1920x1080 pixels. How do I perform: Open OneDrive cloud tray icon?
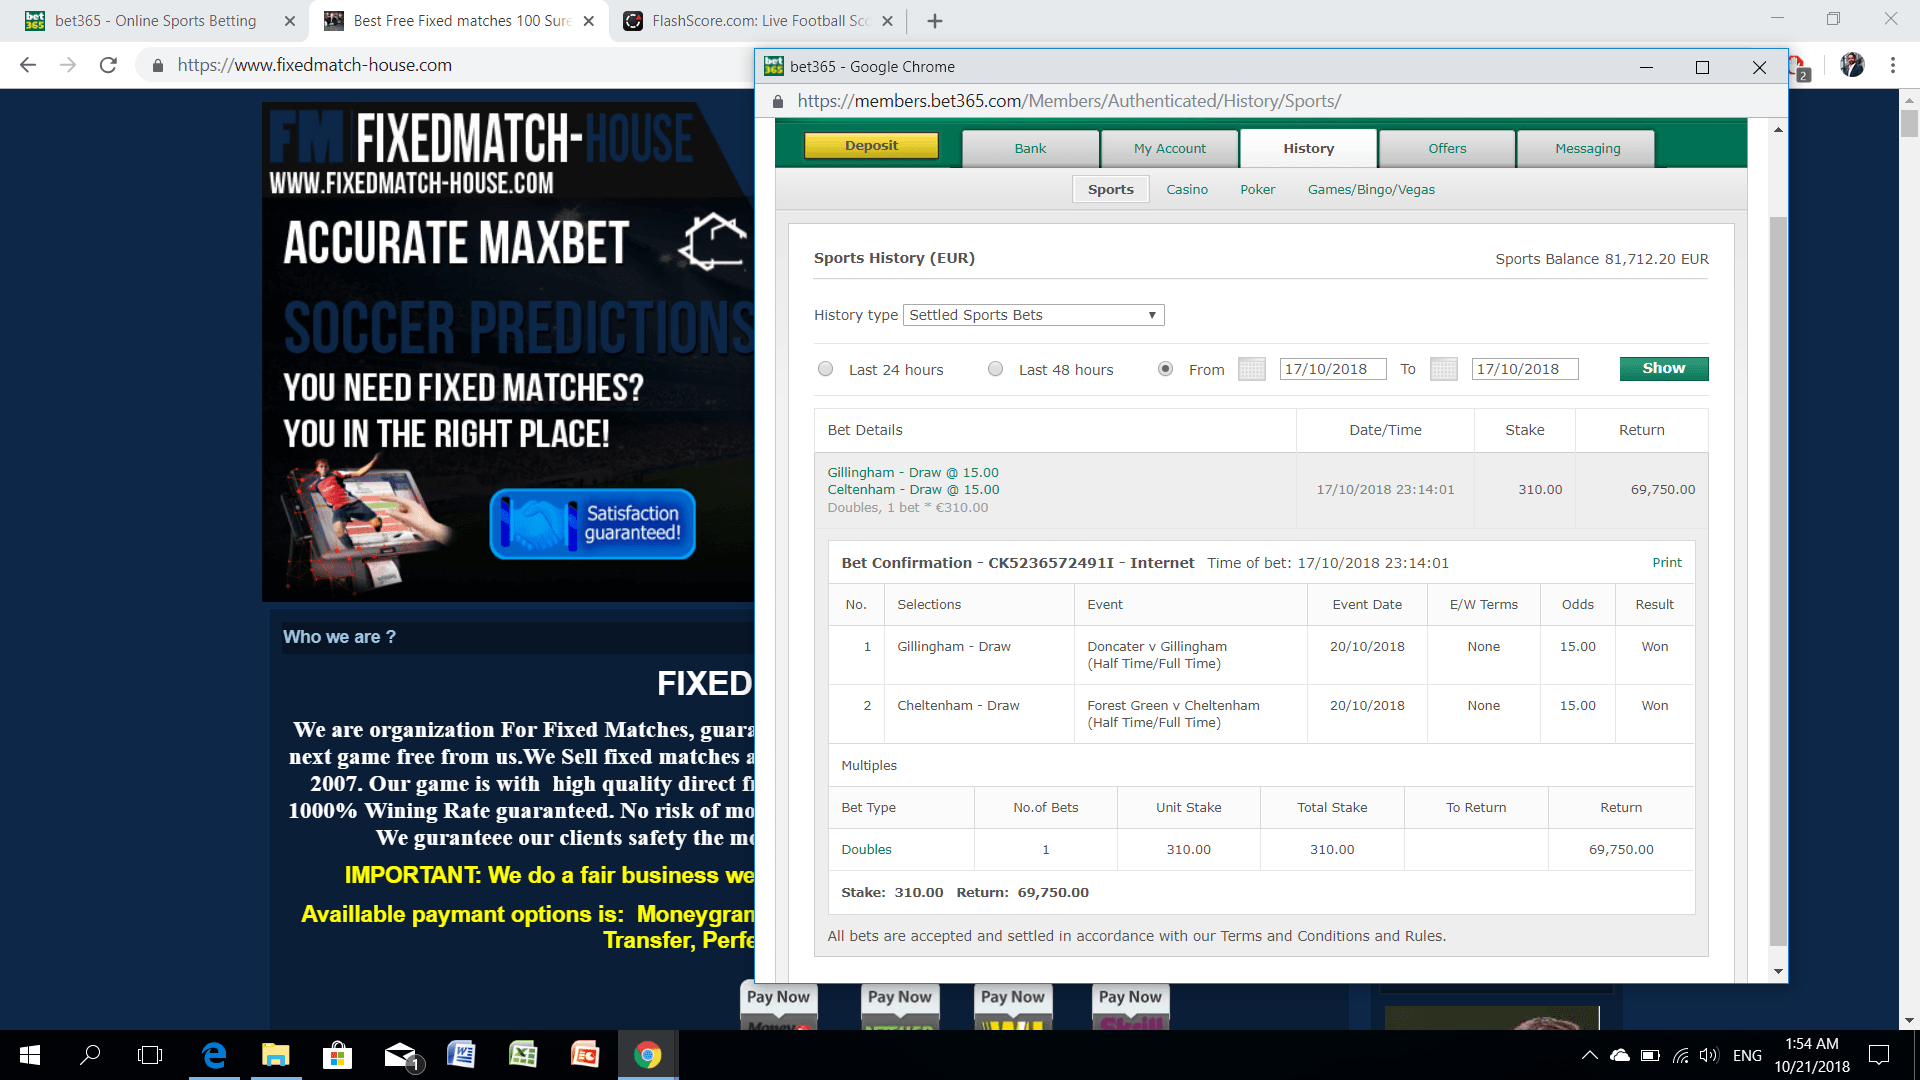pos(1620,1055)
